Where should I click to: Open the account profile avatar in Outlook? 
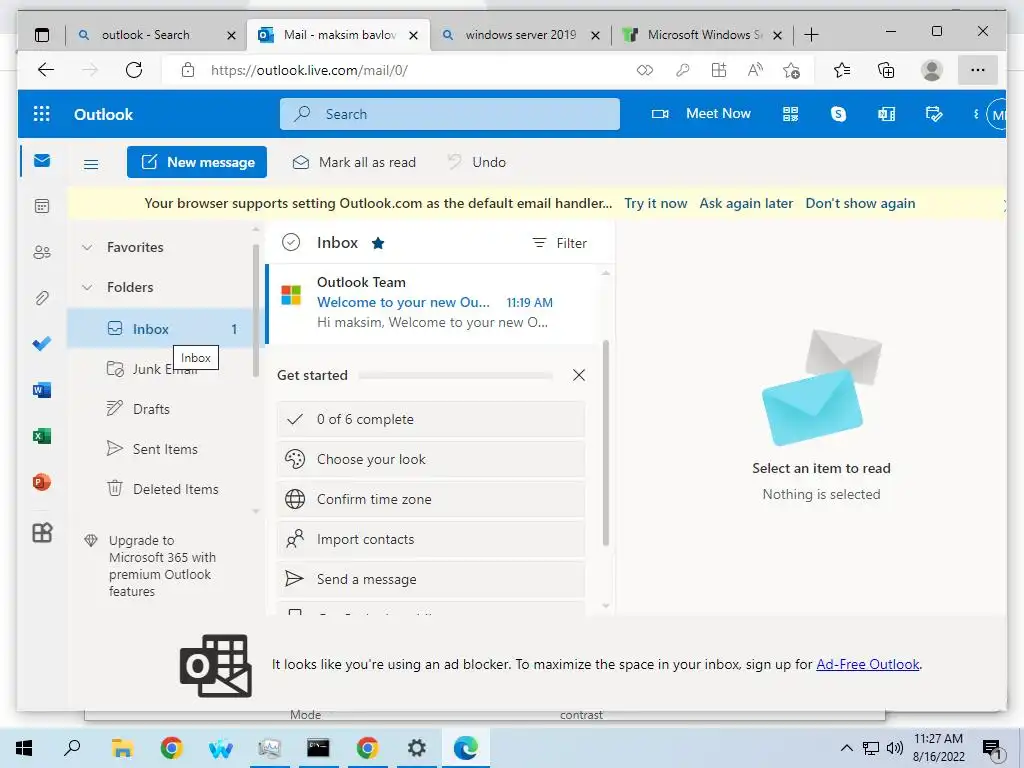click(998, 115)
